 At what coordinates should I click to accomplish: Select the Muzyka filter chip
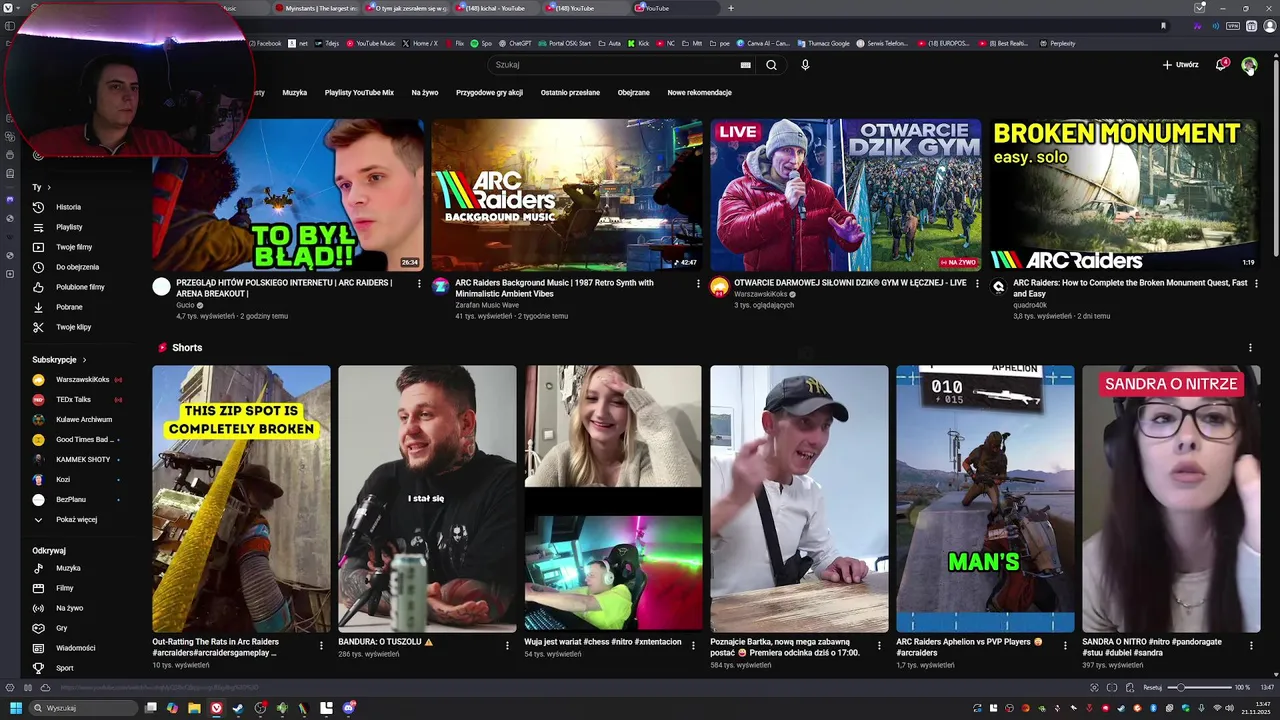(x=295, y=93)
